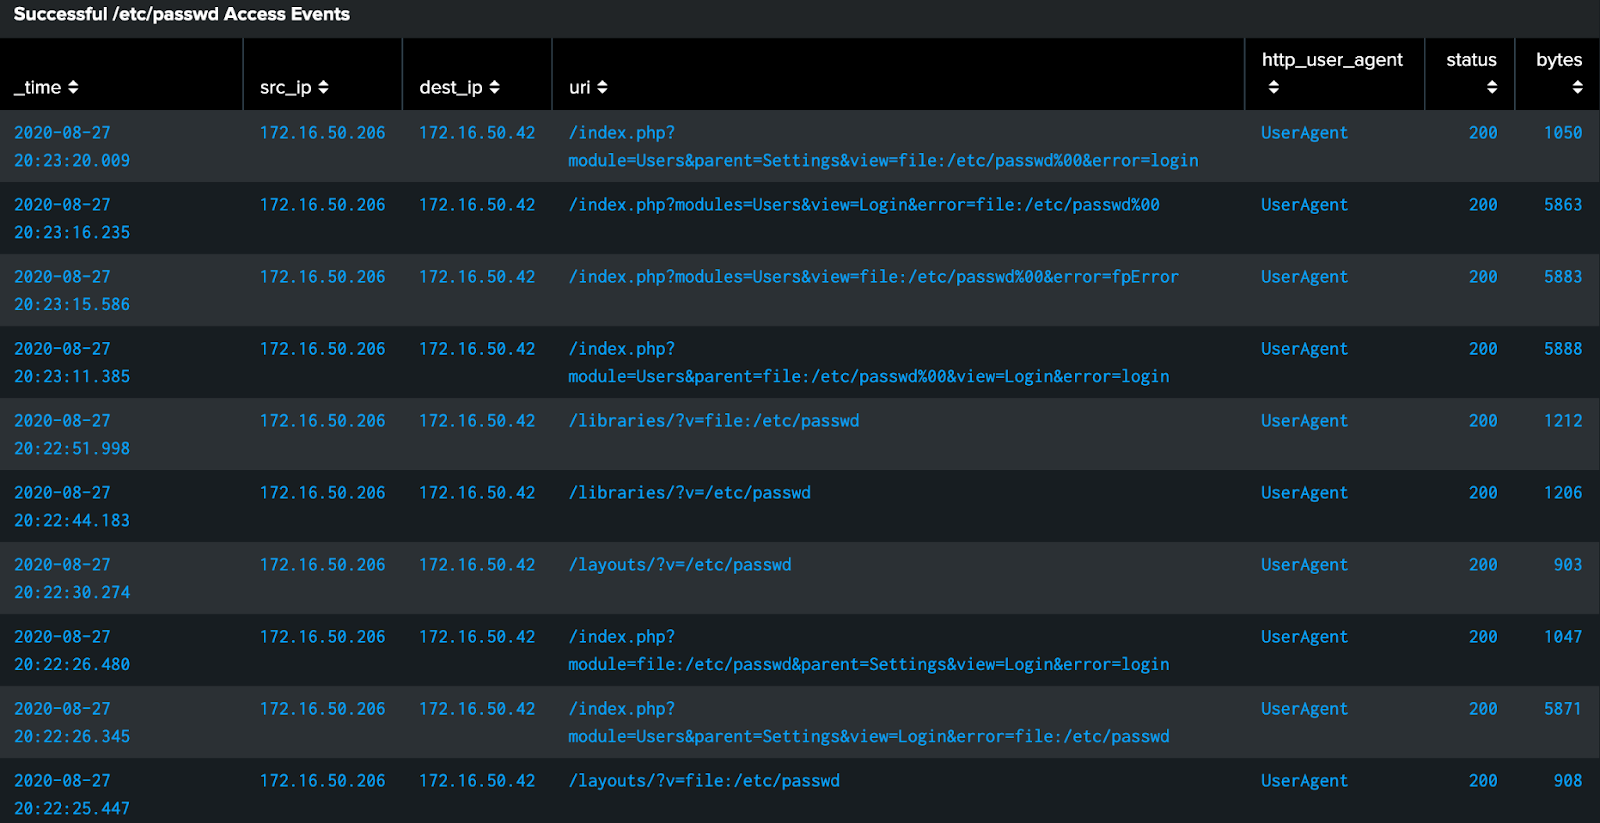Screen dimensions: 1600x823
Task: Click the bytes value 5863 in second row
Action: [1562, 204]
